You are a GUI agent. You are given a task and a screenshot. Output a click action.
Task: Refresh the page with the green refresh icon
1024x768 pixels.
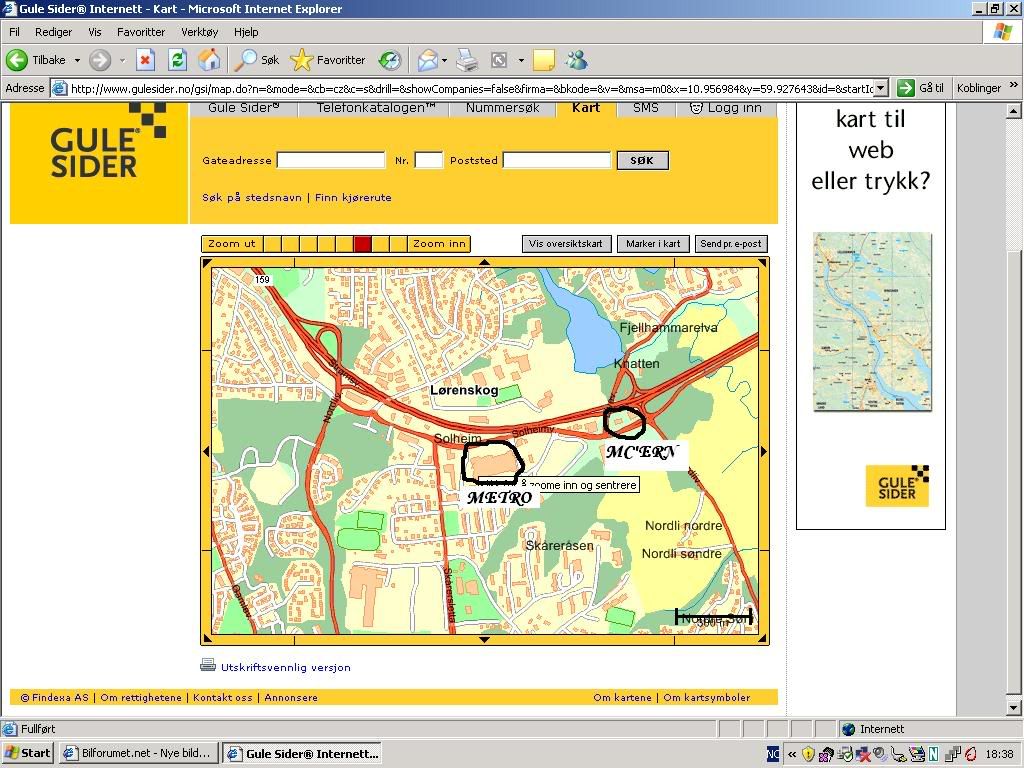click(x=177, y=61)
